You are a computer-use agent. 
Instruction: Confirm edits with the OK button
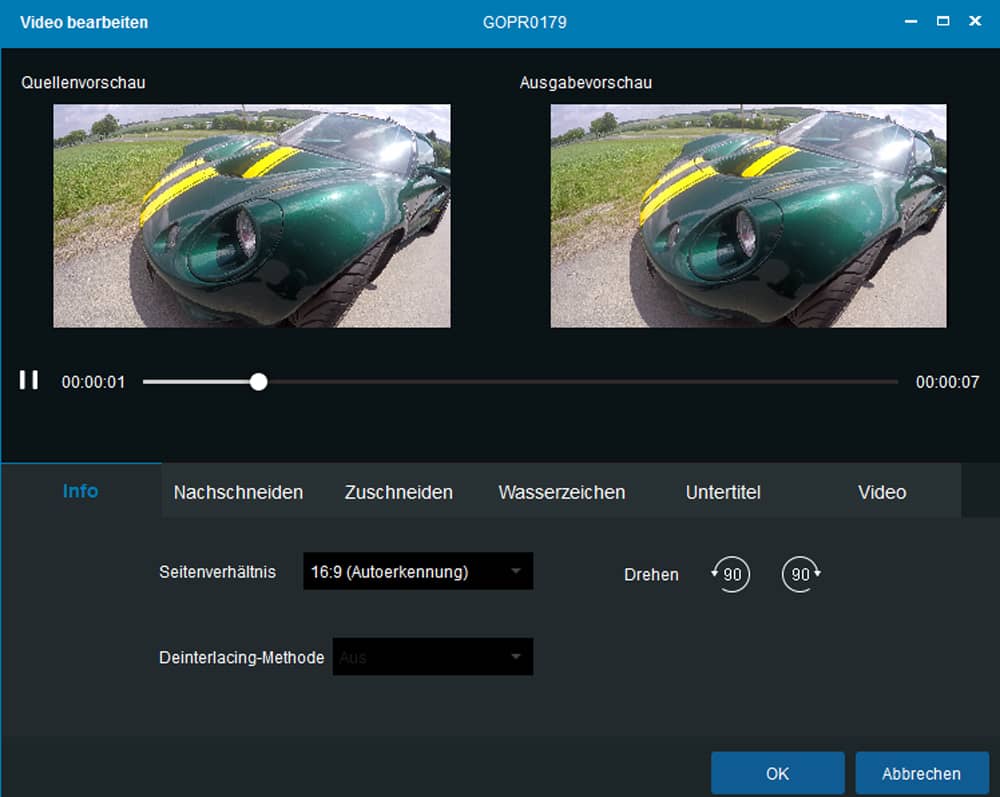point(777,773)
